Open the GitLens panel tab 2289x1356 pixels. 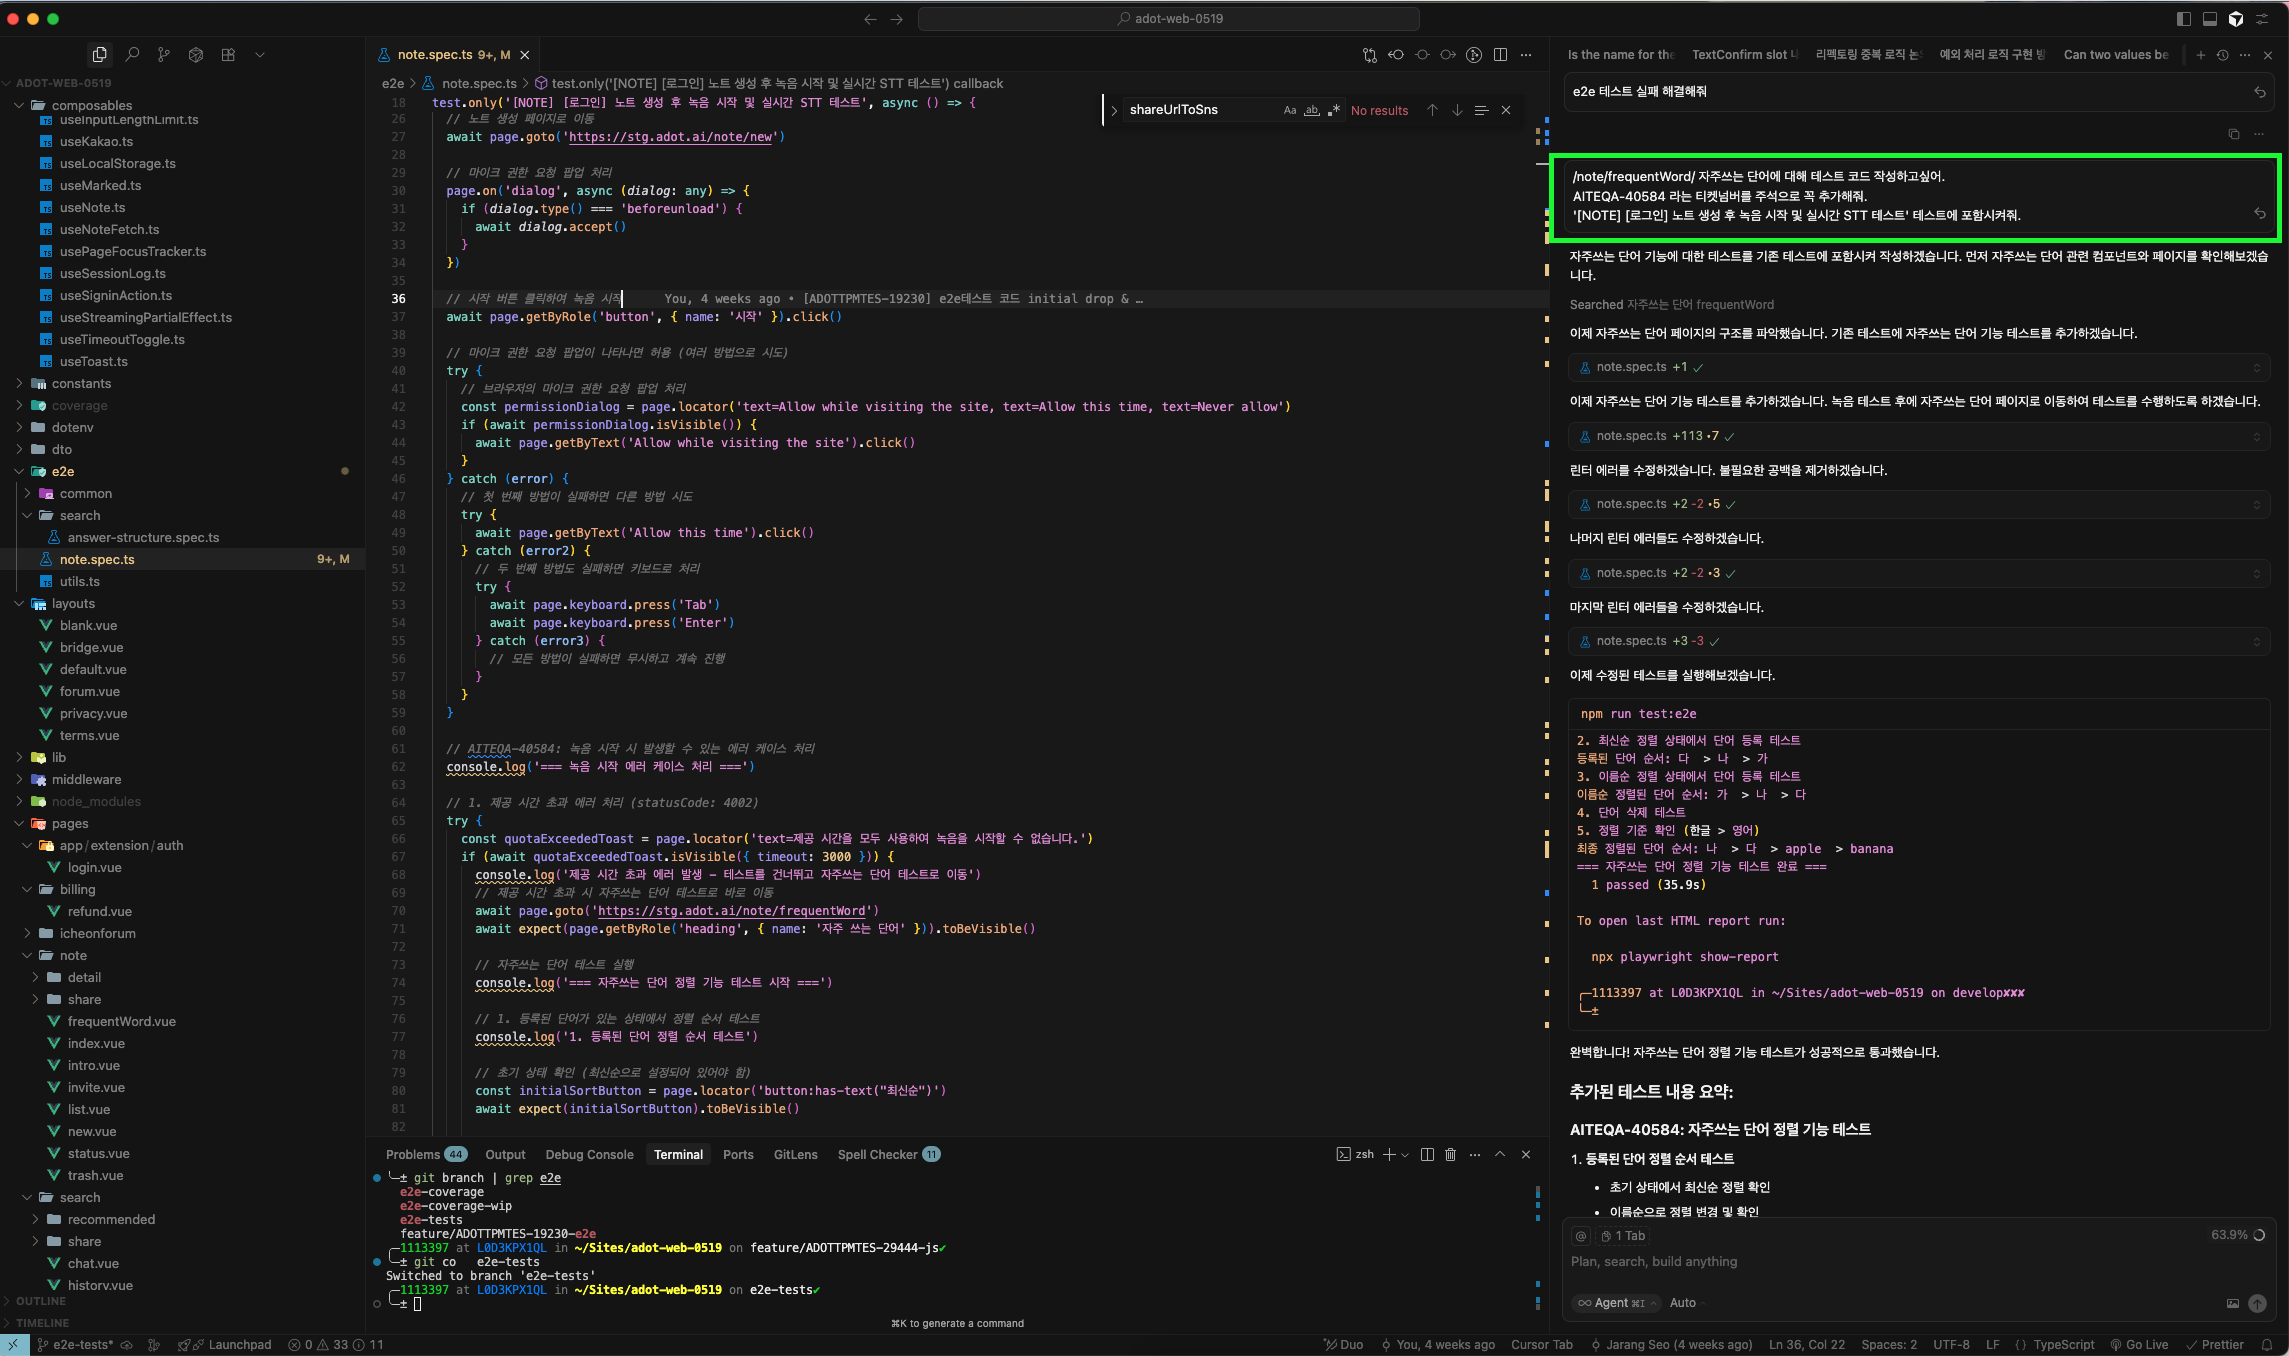[x=795, y=1154]
